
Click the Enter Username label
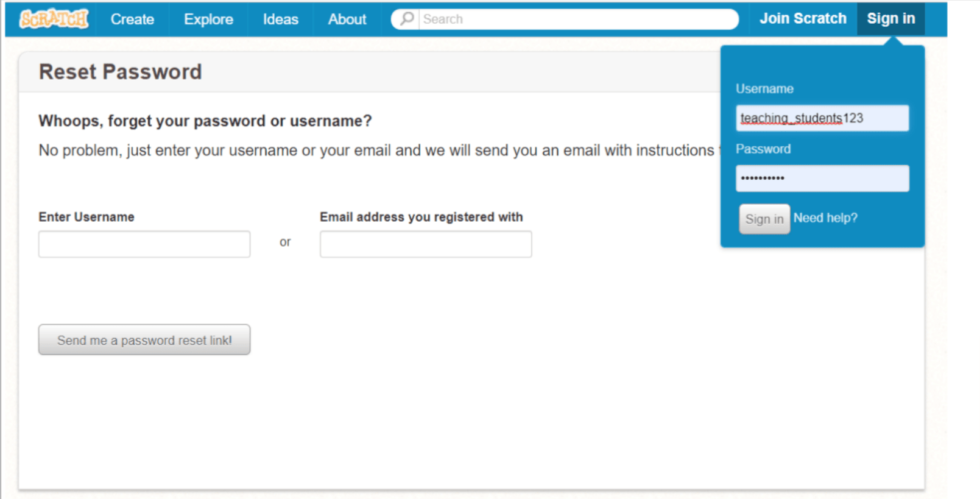point(86,217)
